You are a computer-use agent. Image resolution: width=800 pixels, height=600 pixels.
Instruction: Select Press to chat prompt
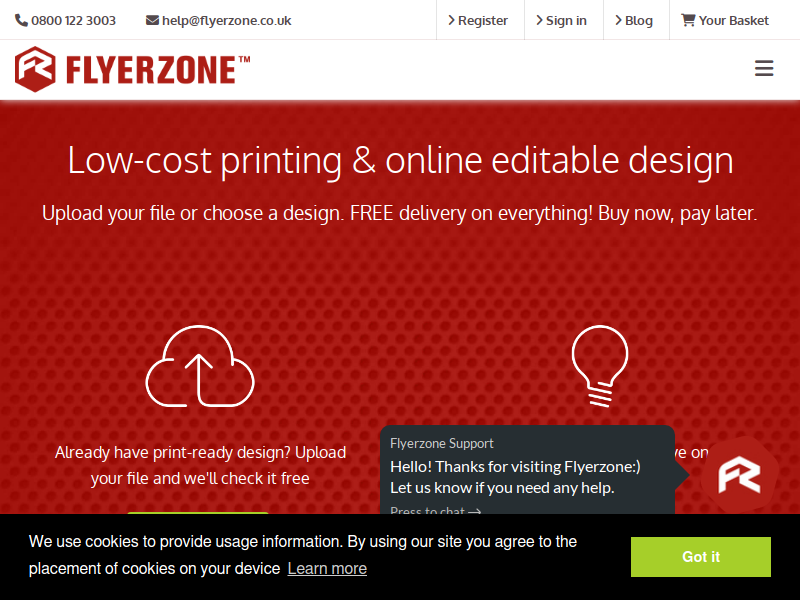pyautogui.click(x=435, y=510)
